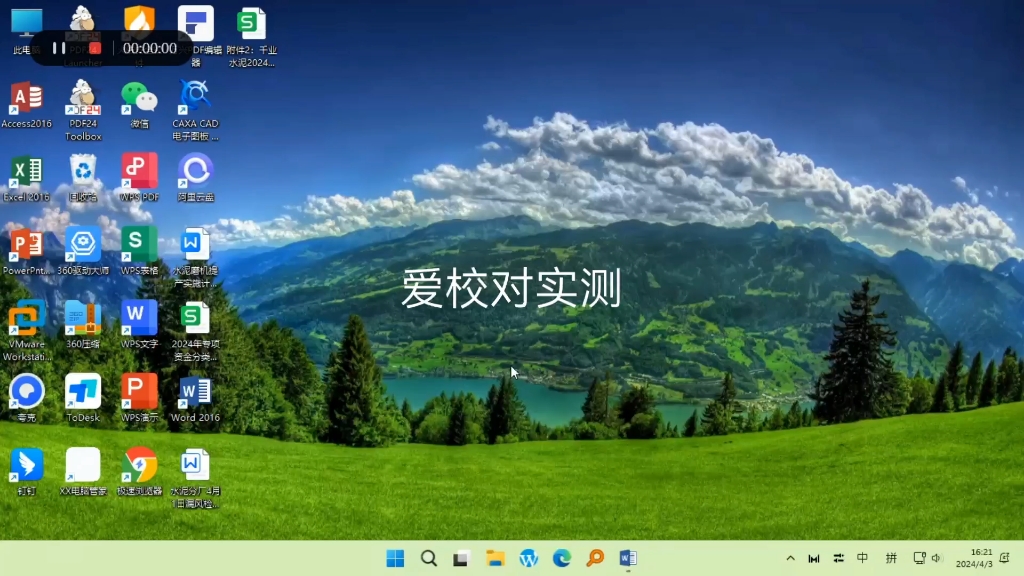Image resolution: width=1024 pixels, height=576 pixels.
Task: Expand hidden system tray icons
Action: point(788,558)
